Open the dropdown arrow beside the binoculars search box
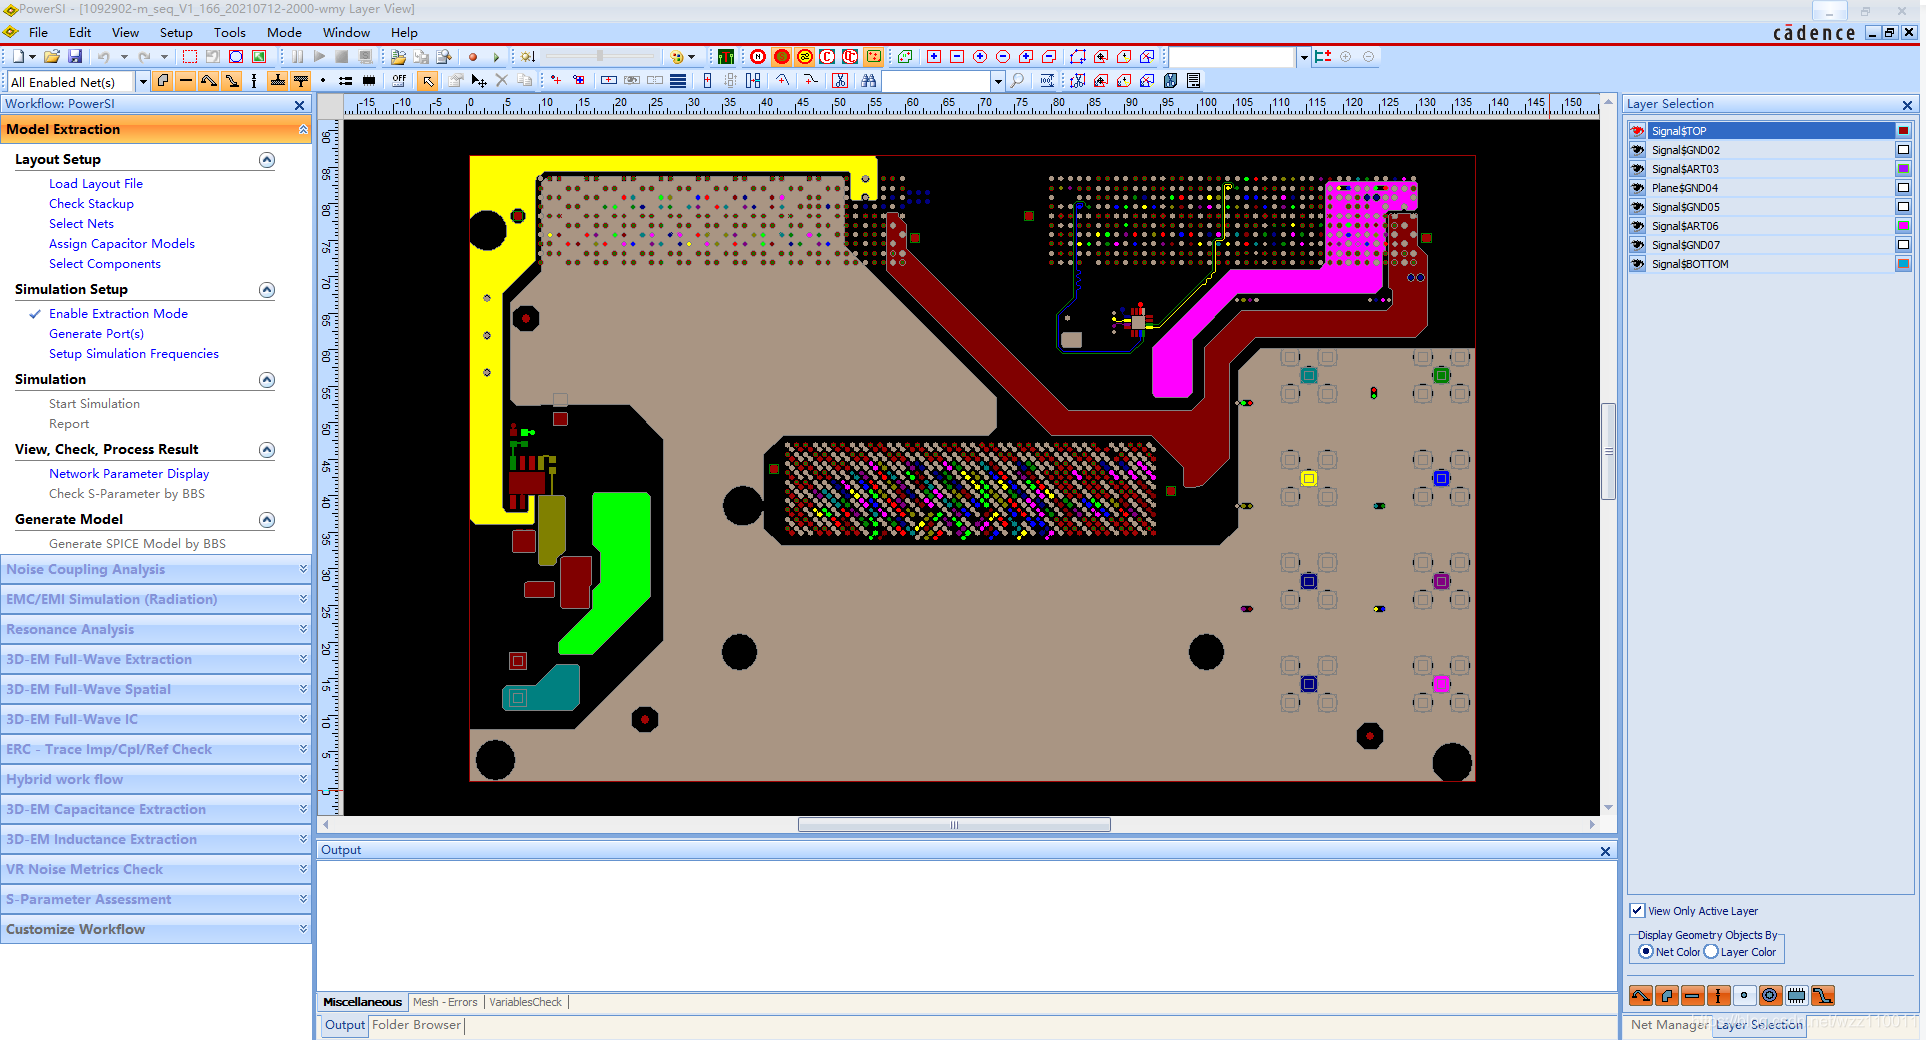The height and width of the screenshot is (1040, 1926). (997, 82)
